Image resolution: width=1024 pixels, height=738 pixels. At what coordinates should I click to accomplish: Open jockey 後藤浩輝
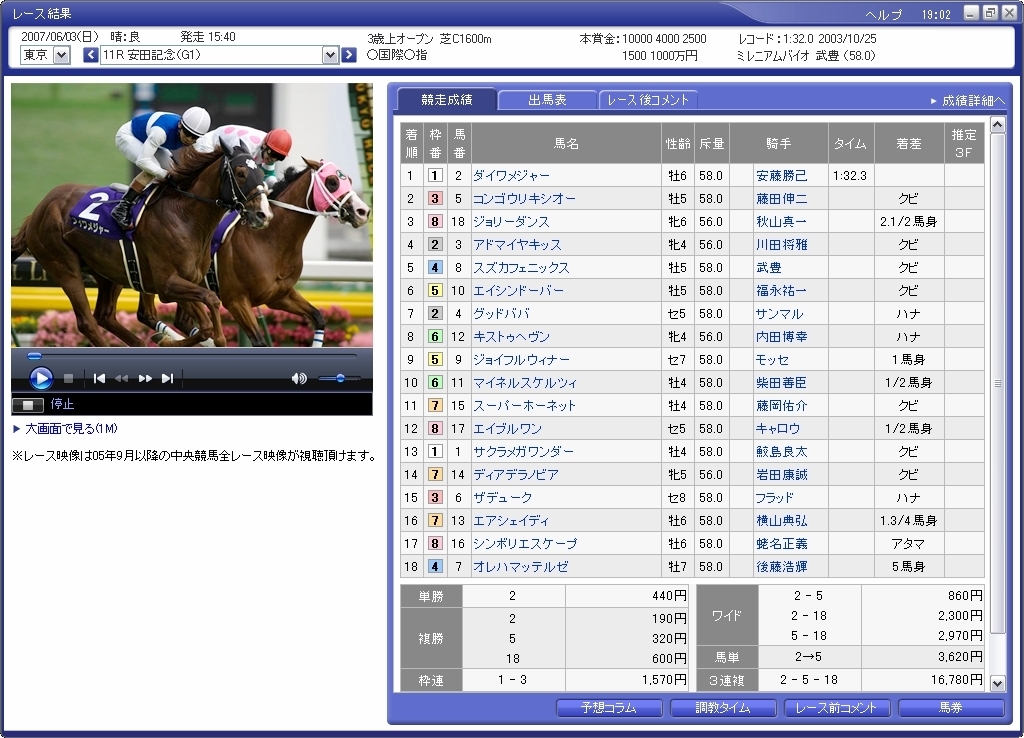tap(782, 566)
